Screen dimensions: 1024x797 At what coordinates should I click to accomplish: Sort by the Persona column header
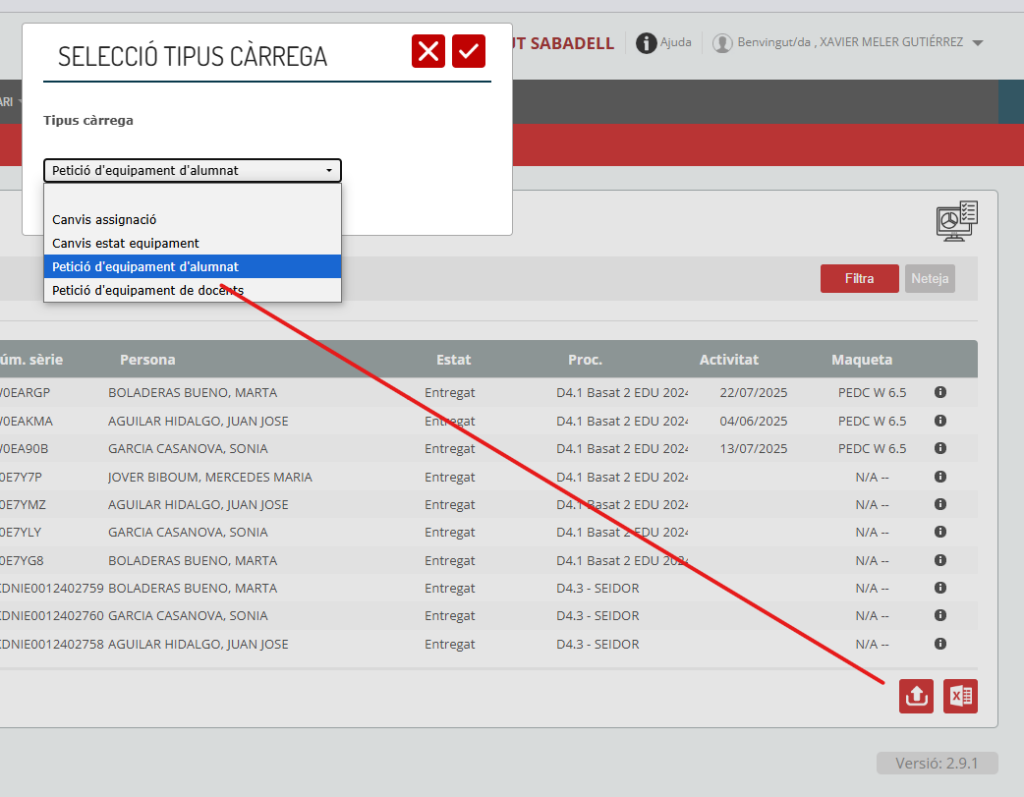(147, 360)
